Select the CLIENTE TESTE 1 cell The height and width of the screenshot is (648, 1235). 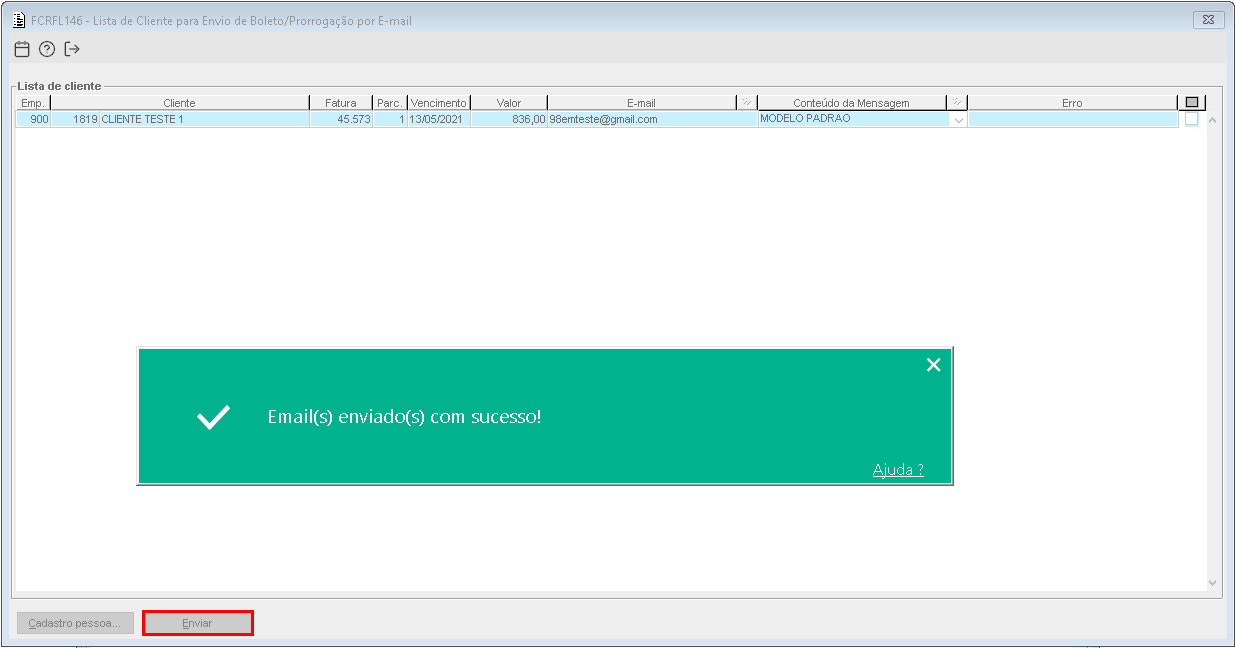tap(204, 119)
